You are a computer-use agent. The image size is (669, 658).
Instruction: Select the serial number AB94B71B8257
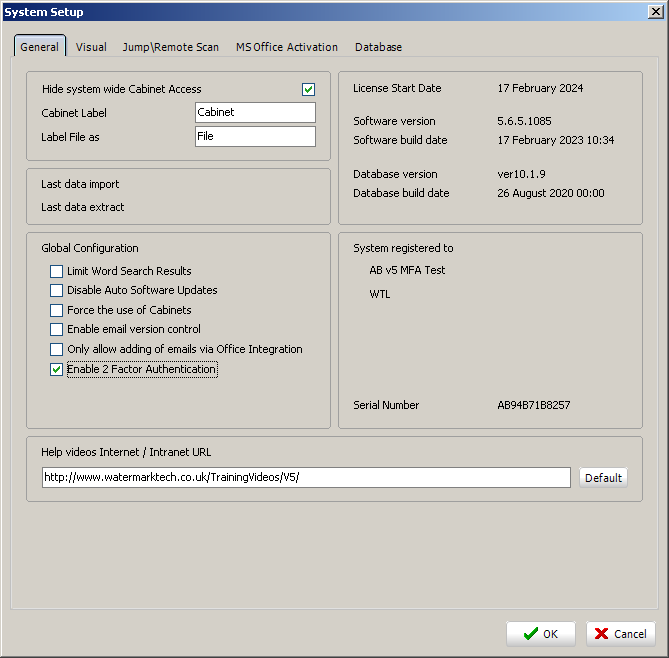(x=534, y=405)
